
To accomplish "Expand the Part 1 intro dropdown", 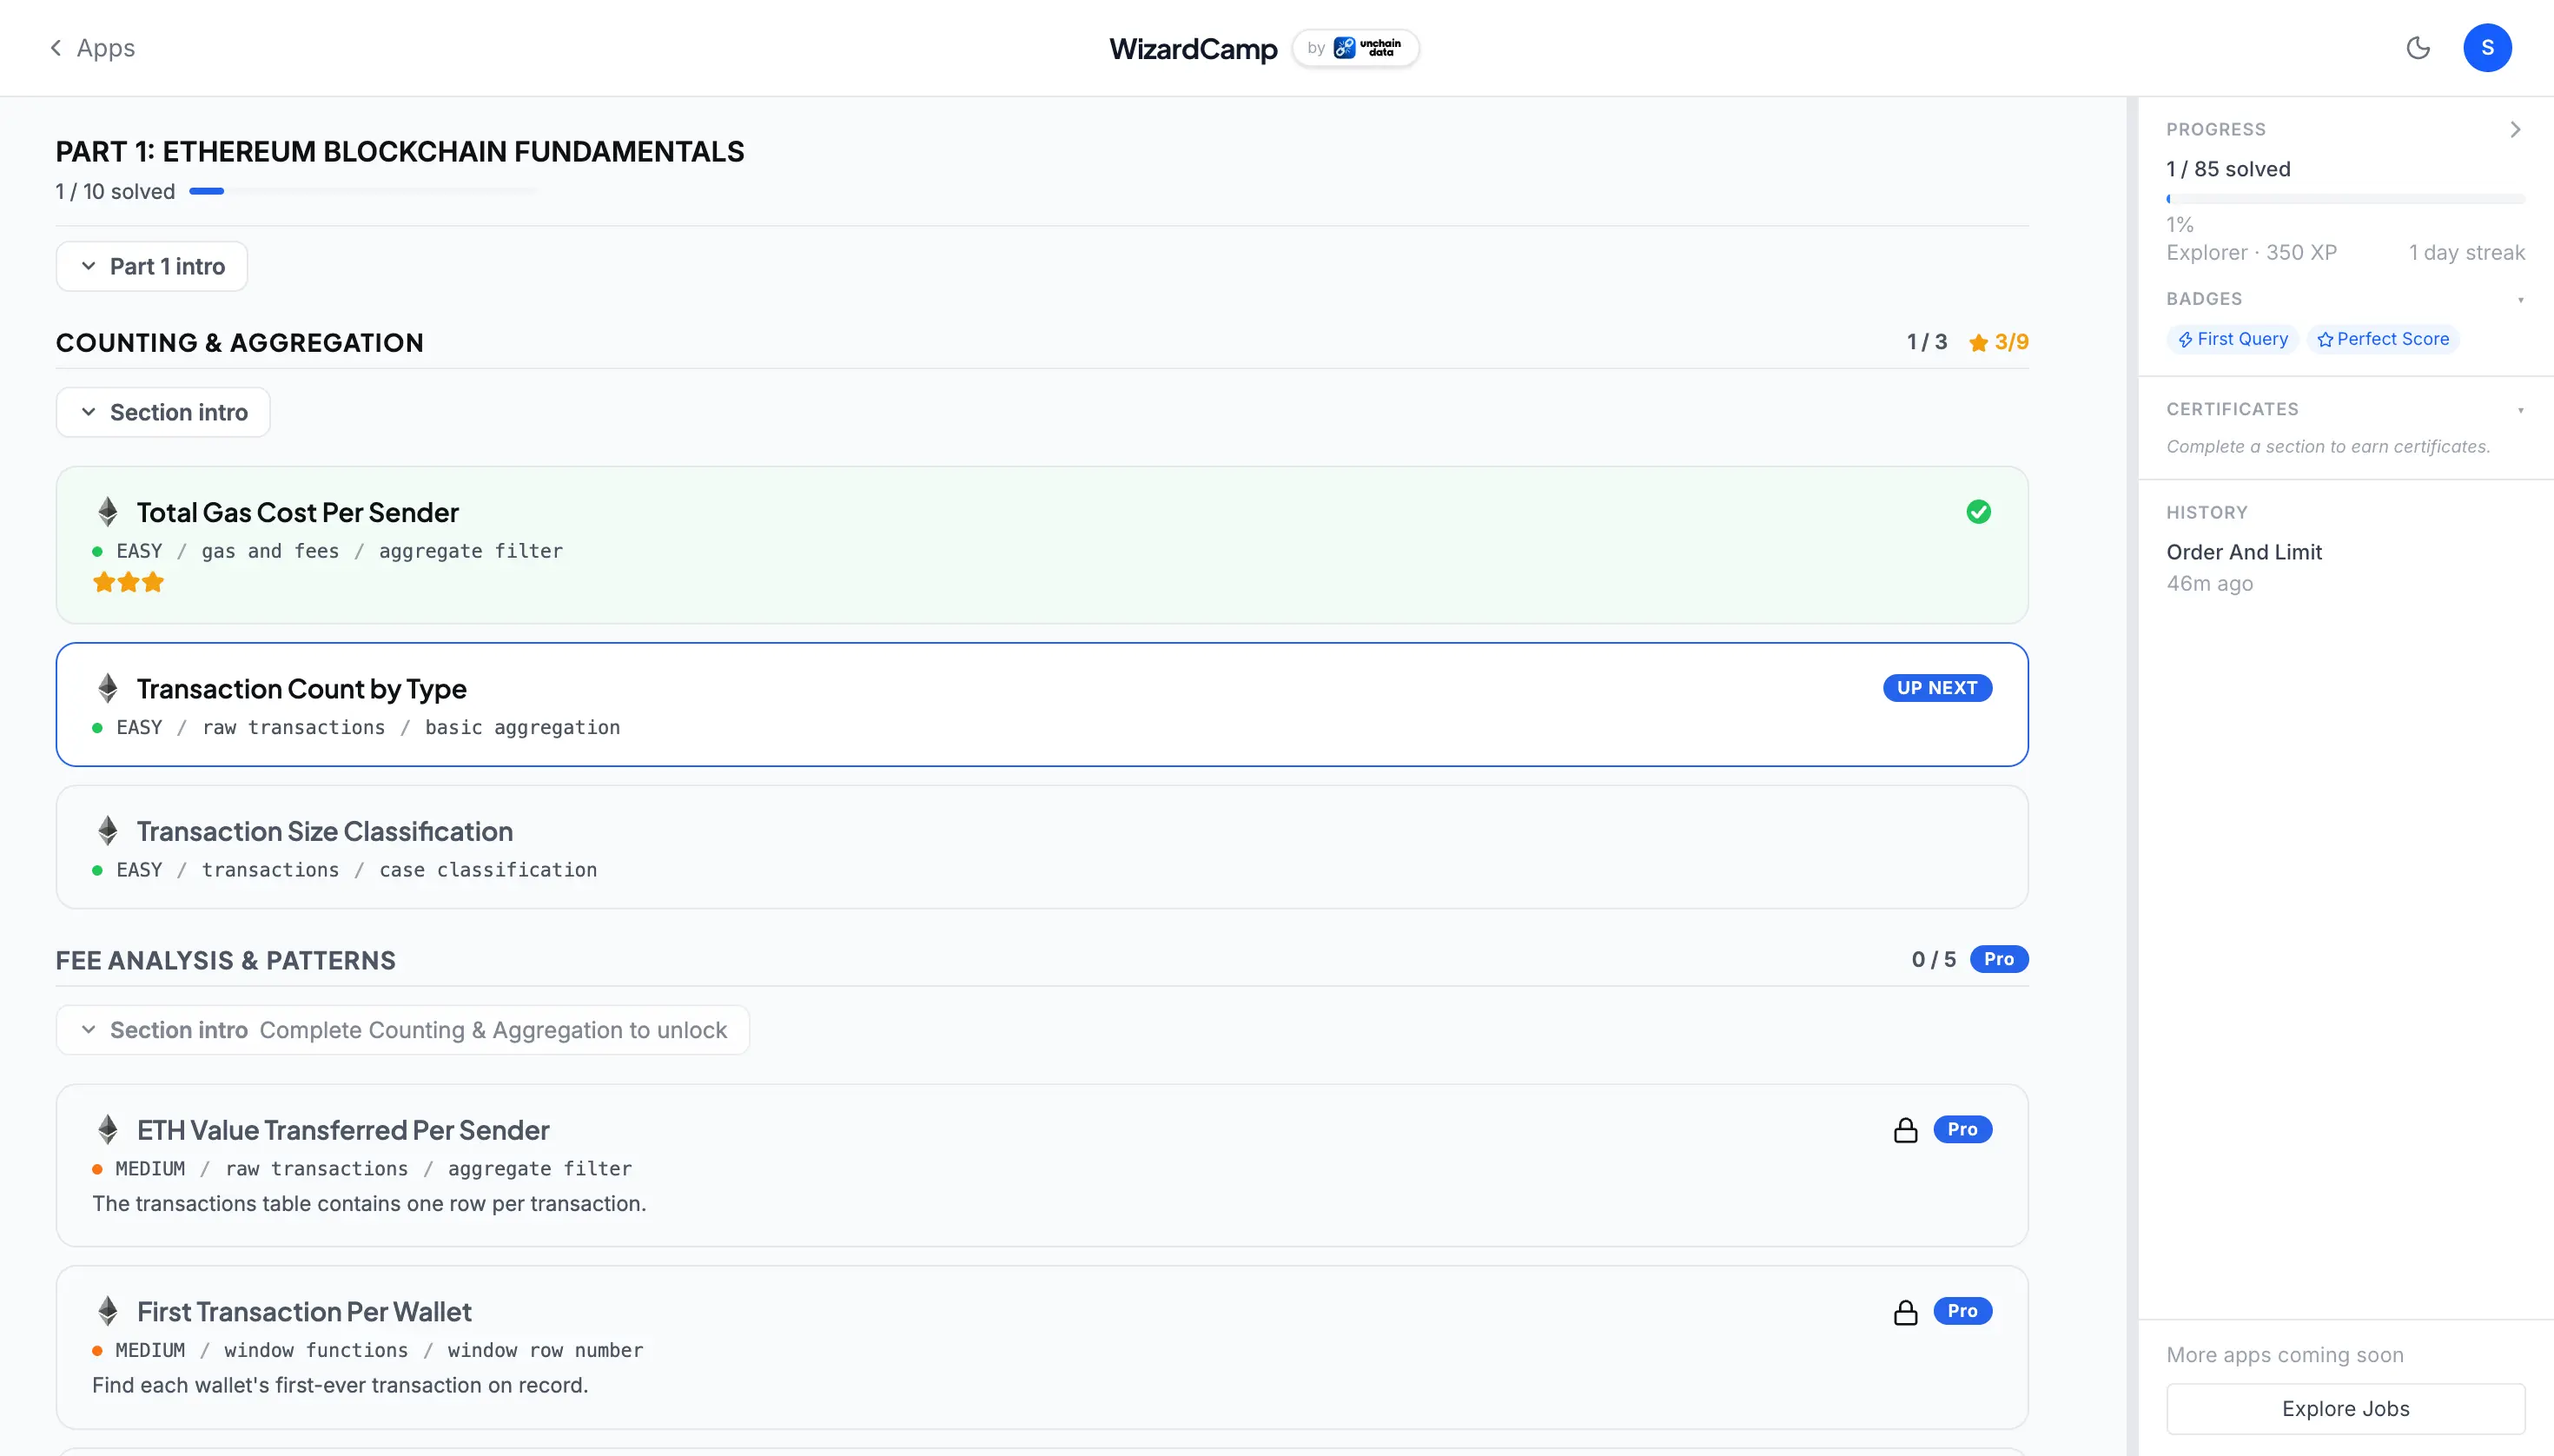I will click(152, 266).
